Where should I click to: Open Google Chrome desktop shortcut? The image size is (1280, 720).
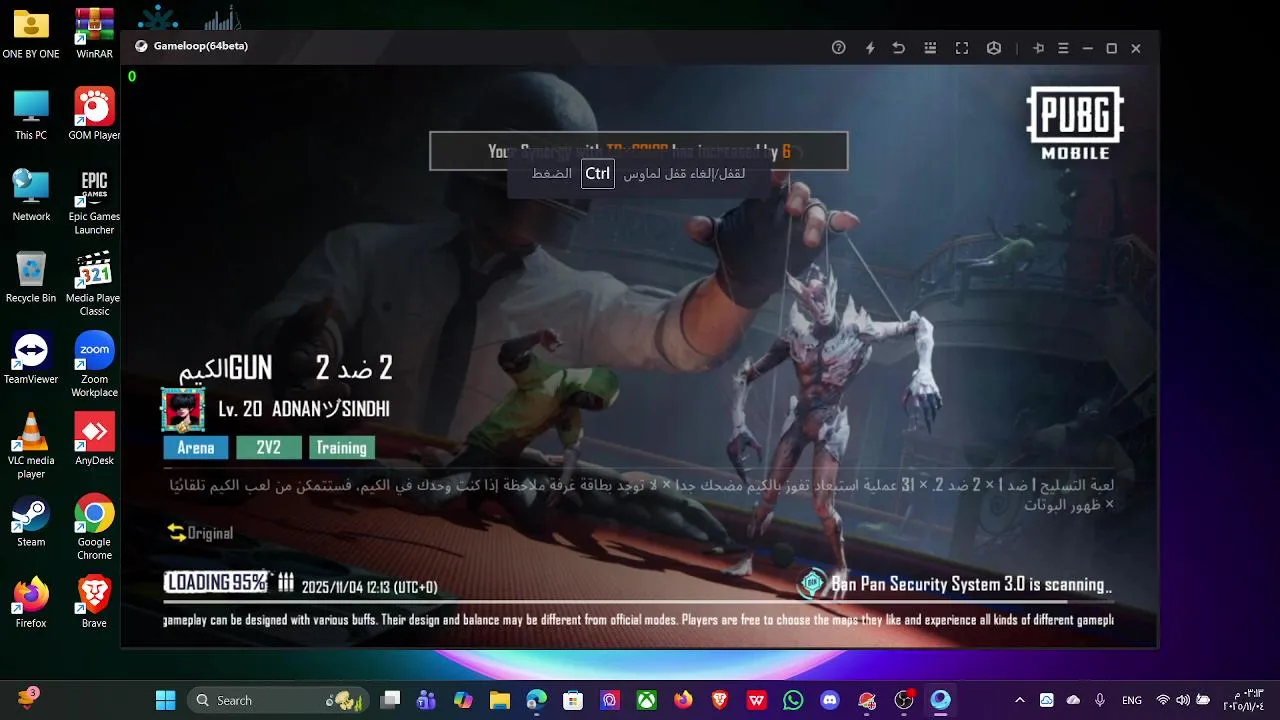point(94,528)
